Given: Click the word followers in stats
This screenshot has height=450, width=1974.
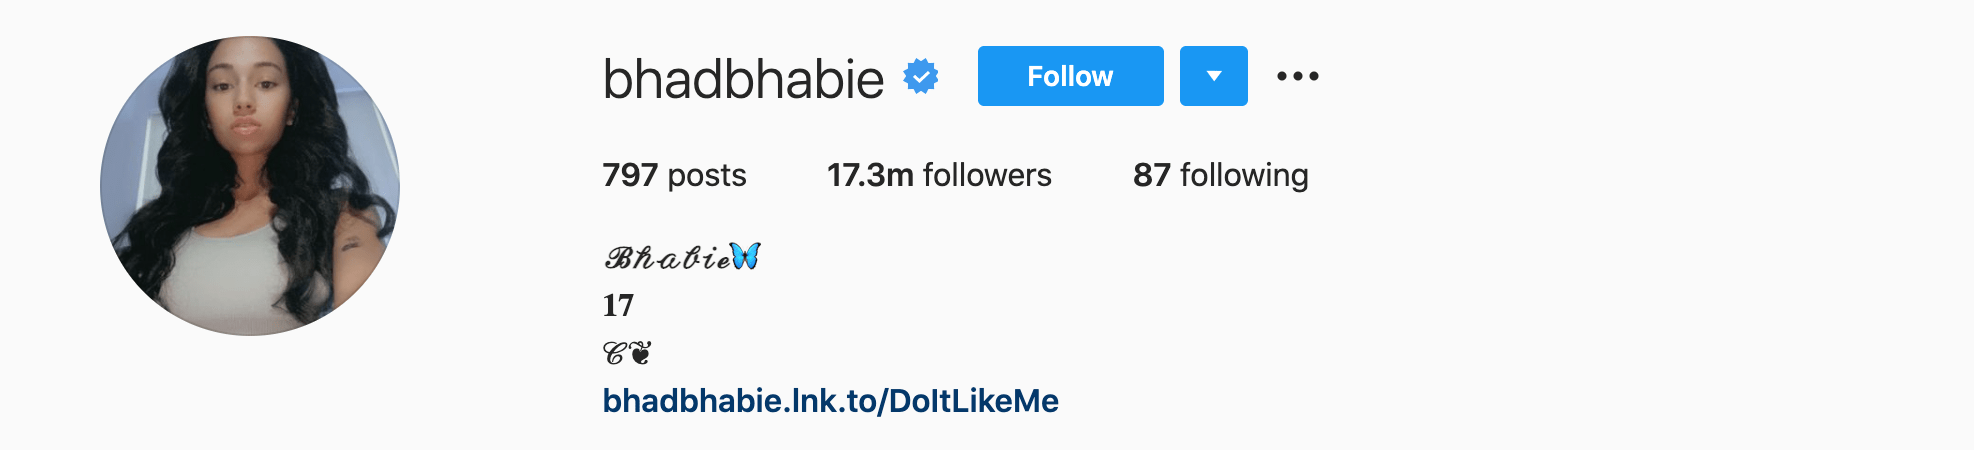Looking at the screenshot, I should coord(987,175).
